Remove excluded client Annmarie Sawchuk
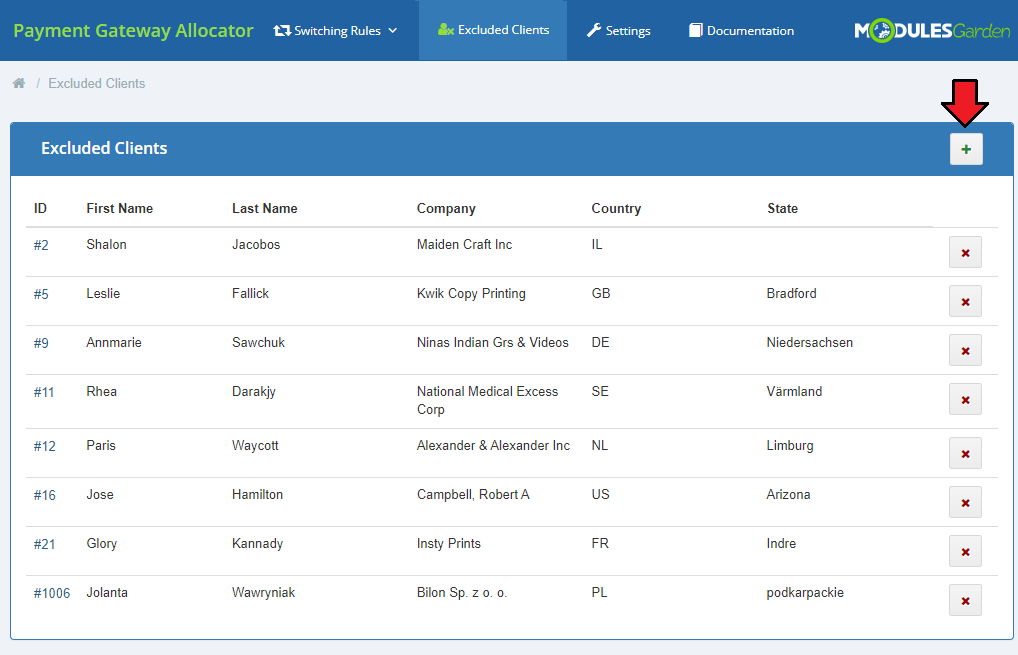The width and height of the screenshot is (1018, 655). 965,351
